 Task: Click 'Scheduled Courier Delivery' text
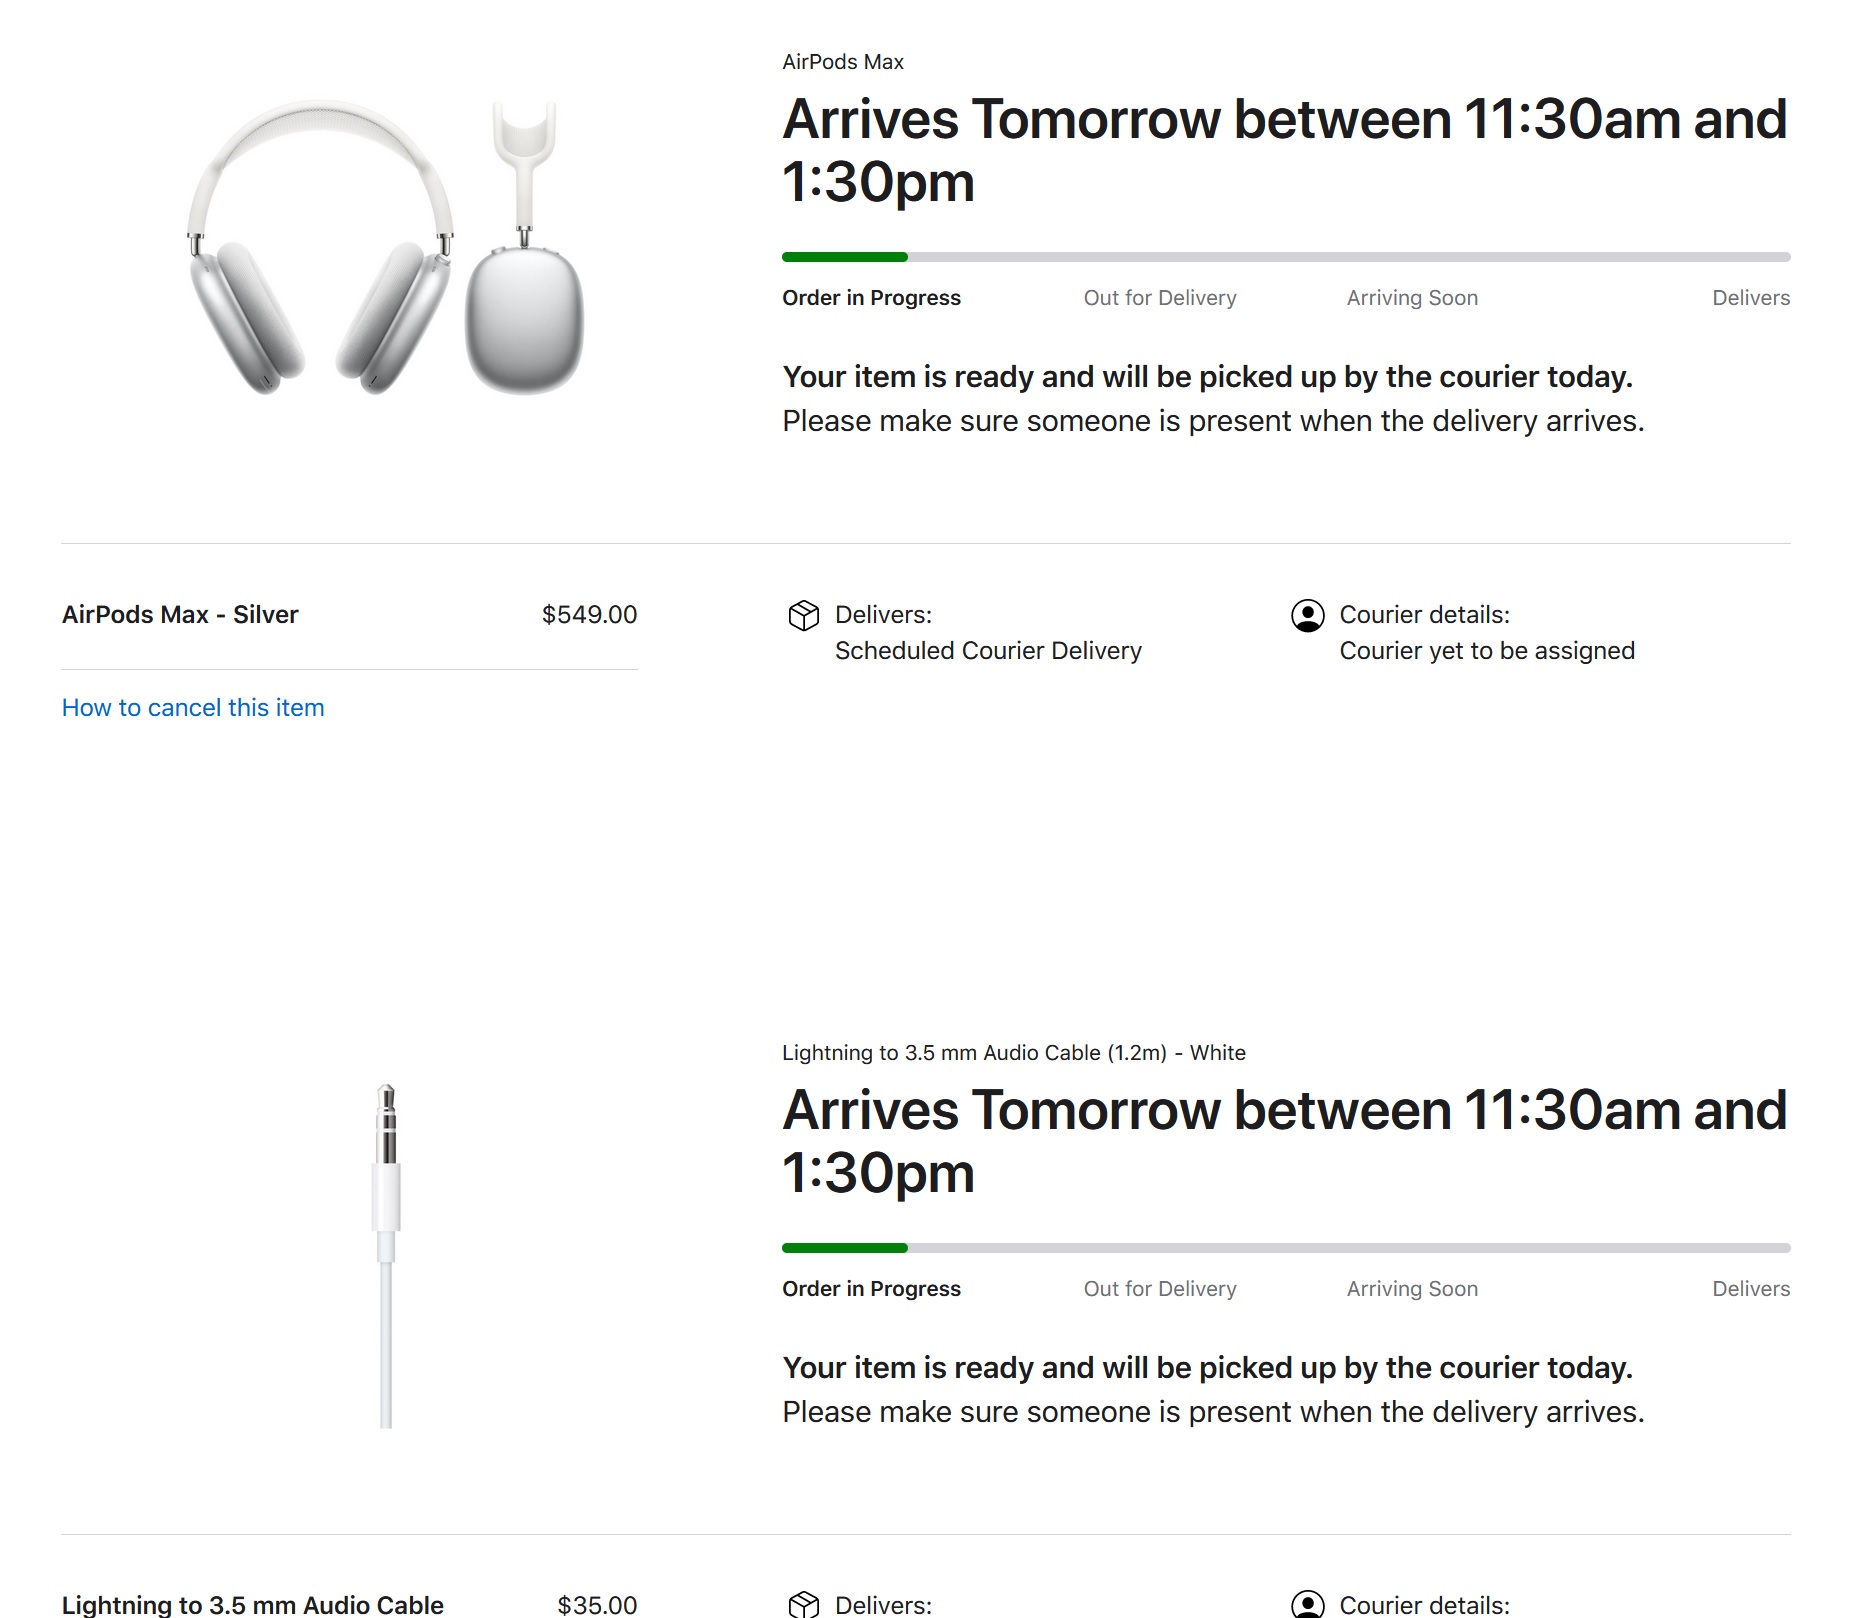click(988, 651)
